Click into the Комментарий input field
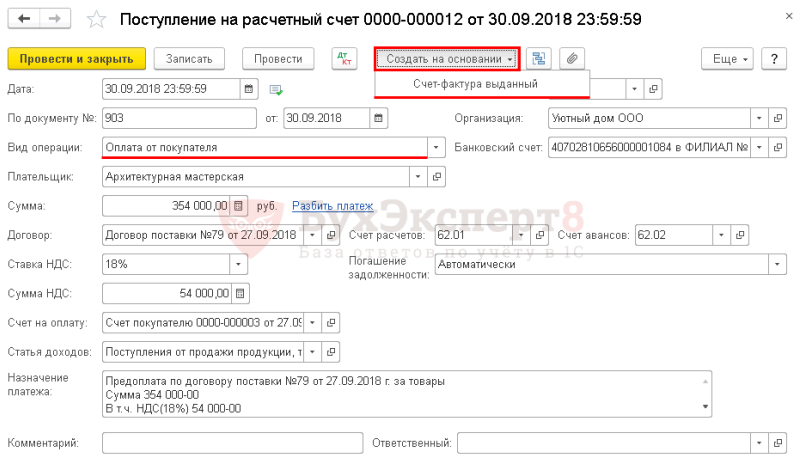Screen dimensions: 800x458 (x=233, y=443)
